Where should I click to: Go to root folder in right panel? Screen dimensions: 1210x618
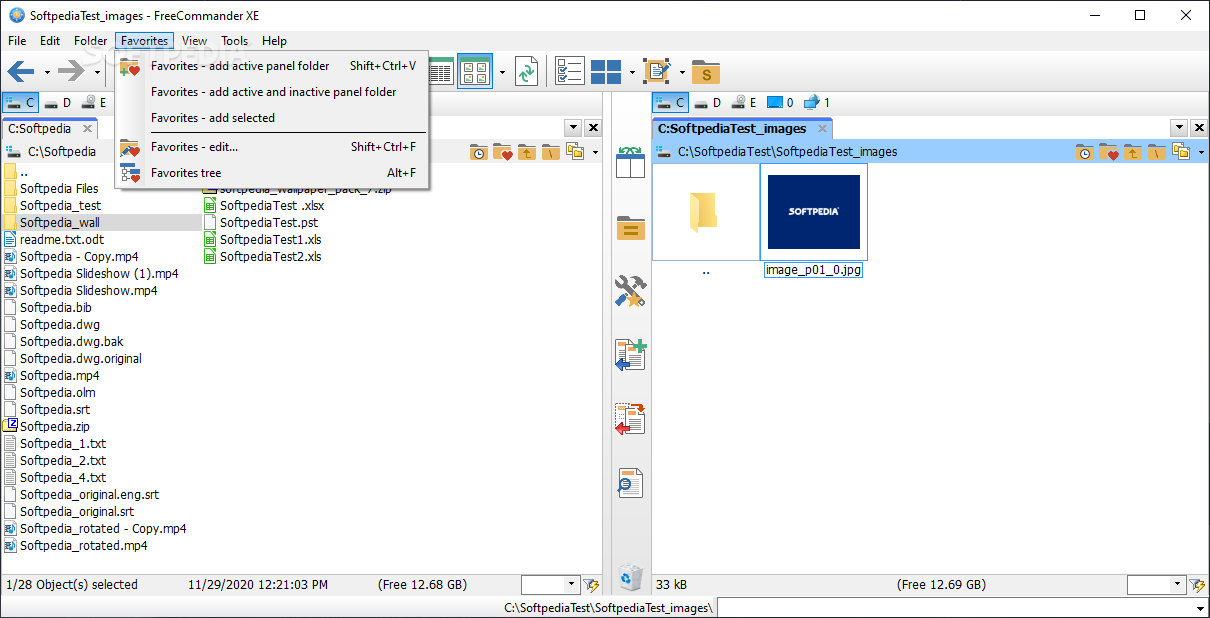(x=1157, y=152)
